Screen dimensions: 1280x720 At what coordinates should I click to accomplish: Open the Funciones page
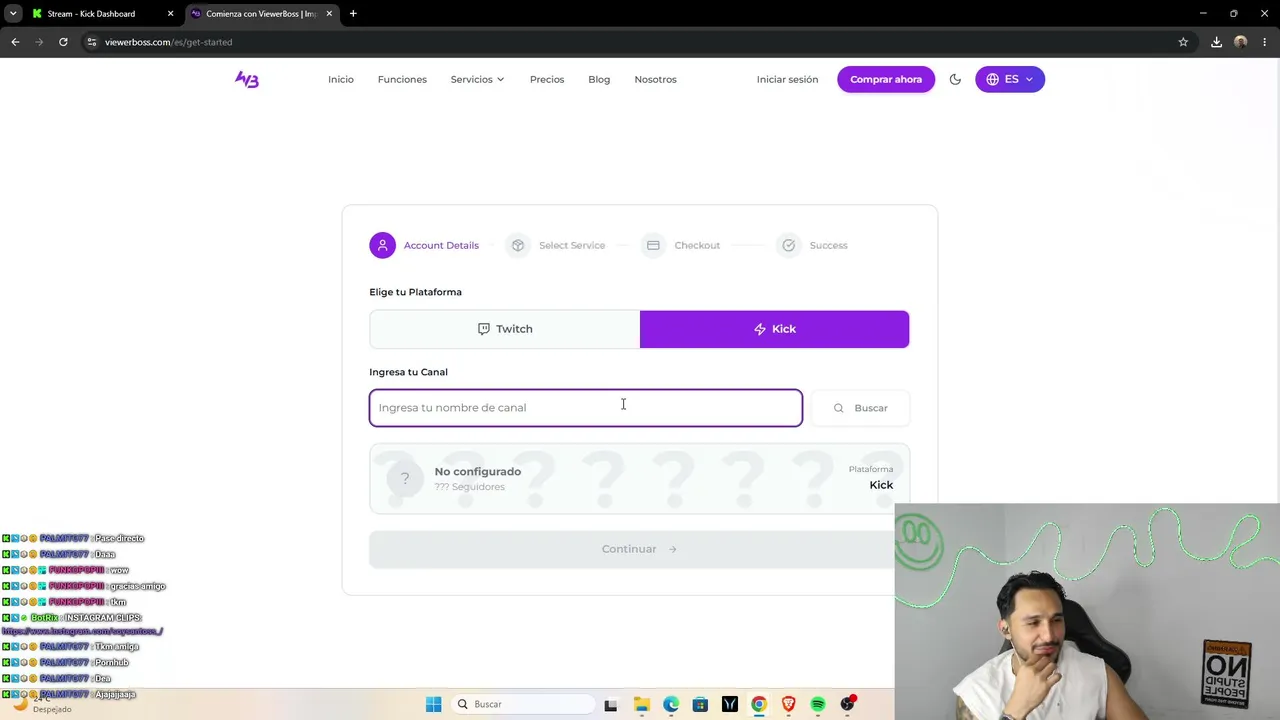point(402,79)
